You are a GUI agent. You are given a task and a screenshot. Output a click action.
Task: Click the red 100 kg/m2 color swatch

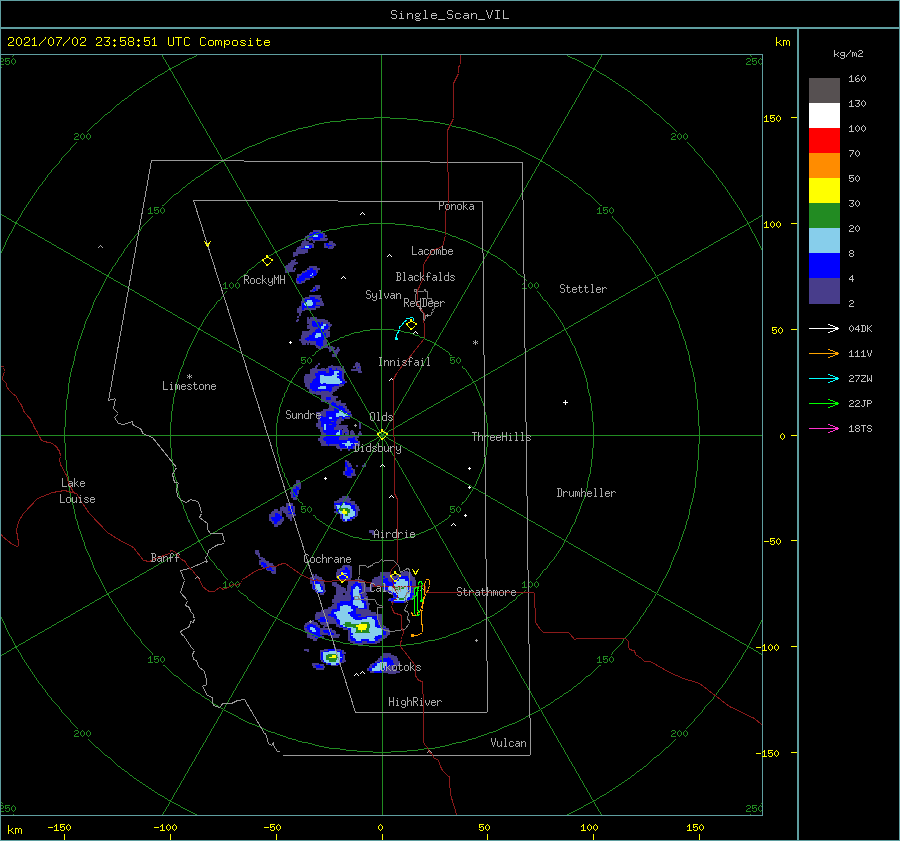(x=824, y=141)
